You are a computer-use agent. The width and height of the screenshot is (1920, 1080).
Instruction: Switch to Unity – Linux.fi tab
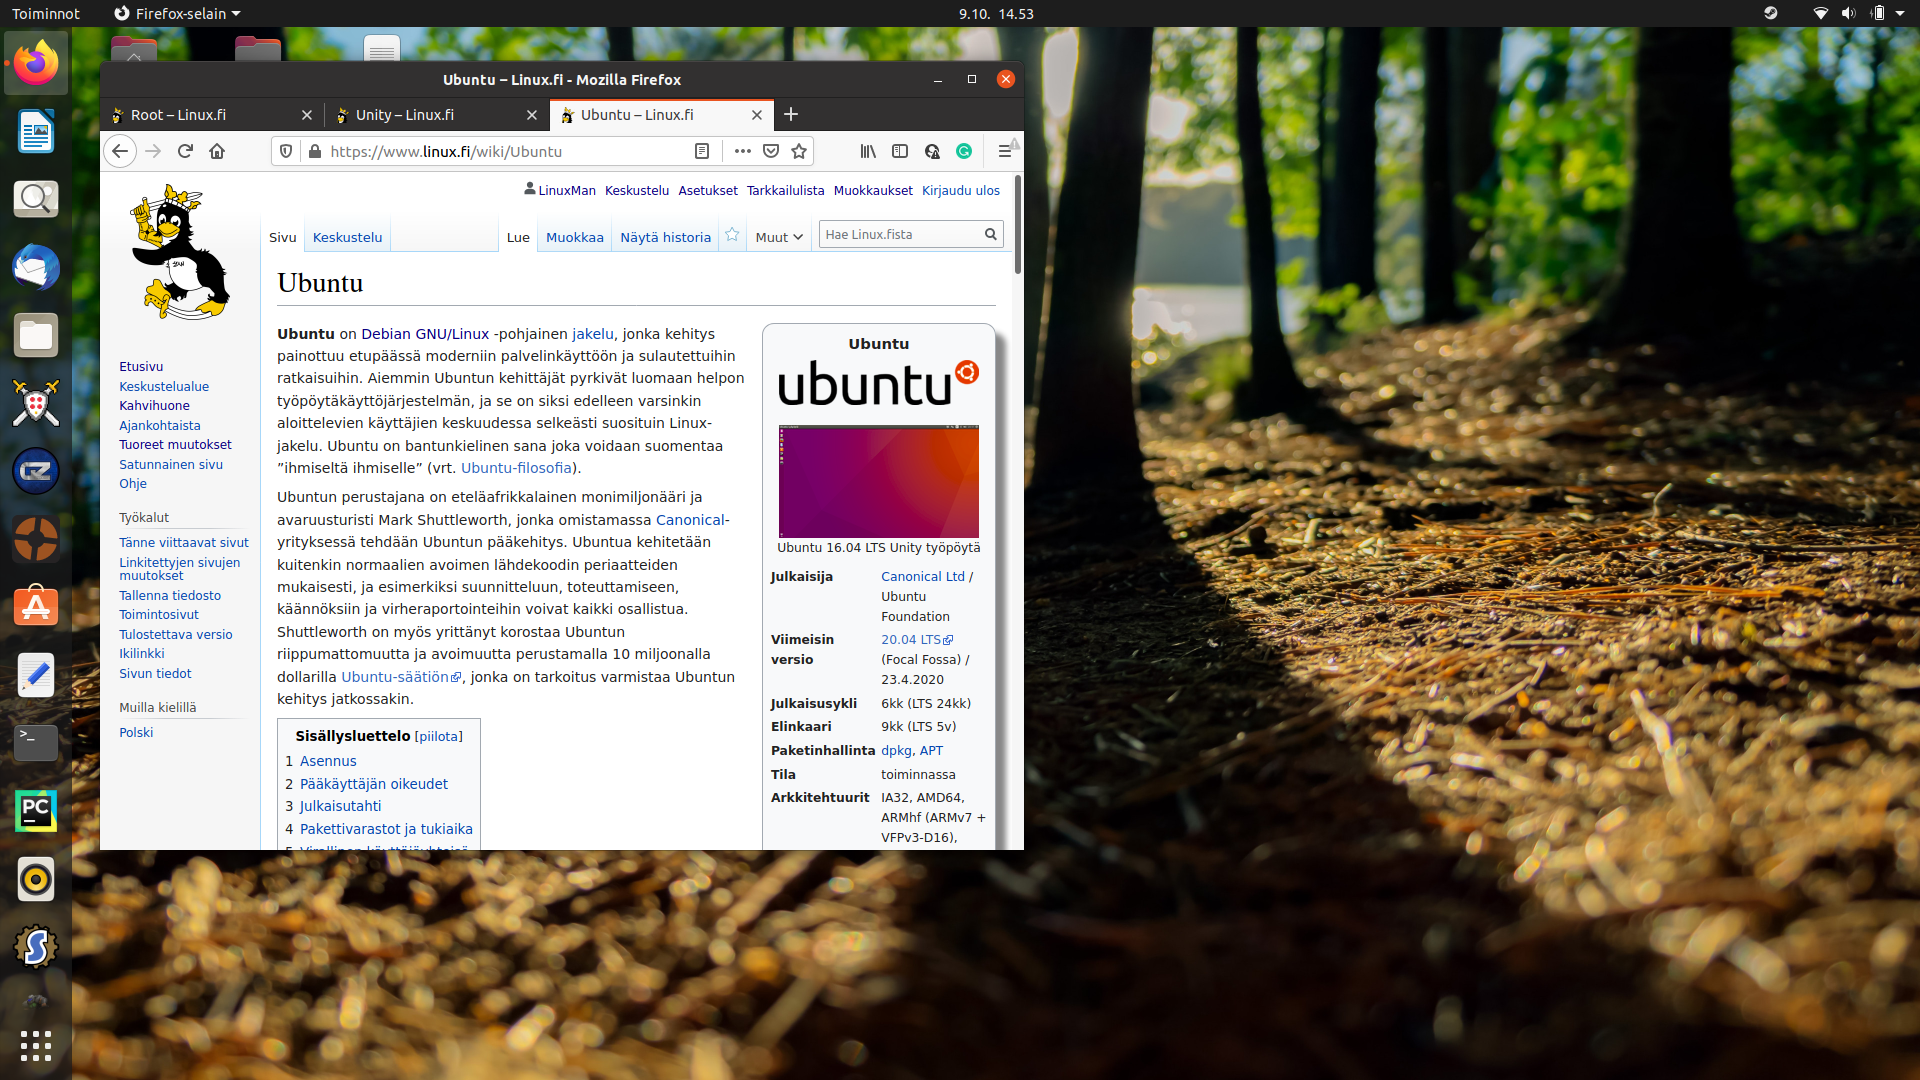[405, 115]
